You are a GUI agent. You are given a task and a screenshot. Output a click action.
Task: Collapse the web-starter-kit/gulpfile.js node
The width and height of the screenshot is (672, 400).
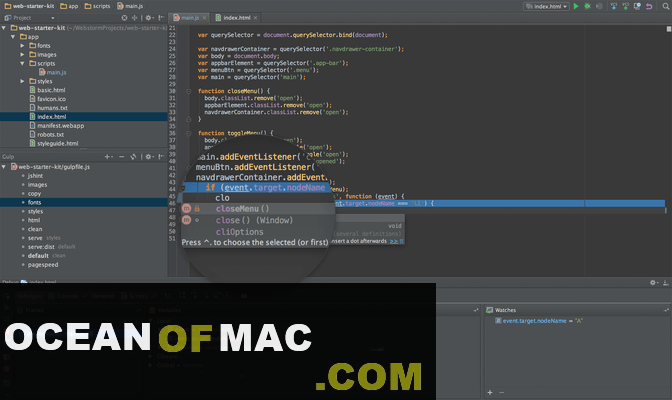coord(4,167)
